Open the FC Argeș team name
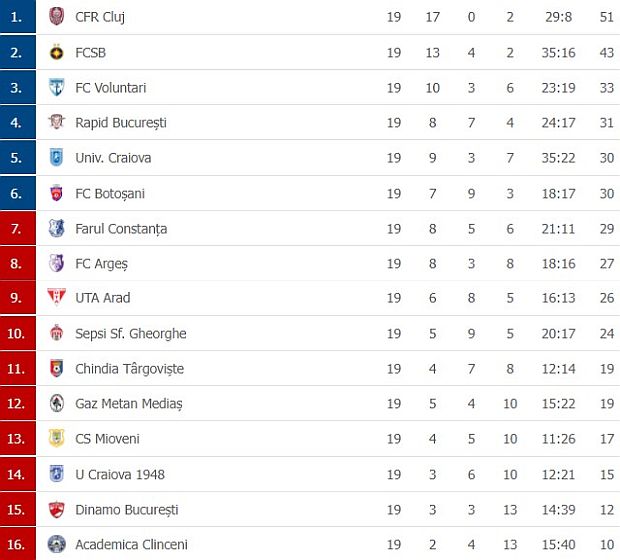Image resolution: width=620 pixels, height=560 pixels. [102, 264]
